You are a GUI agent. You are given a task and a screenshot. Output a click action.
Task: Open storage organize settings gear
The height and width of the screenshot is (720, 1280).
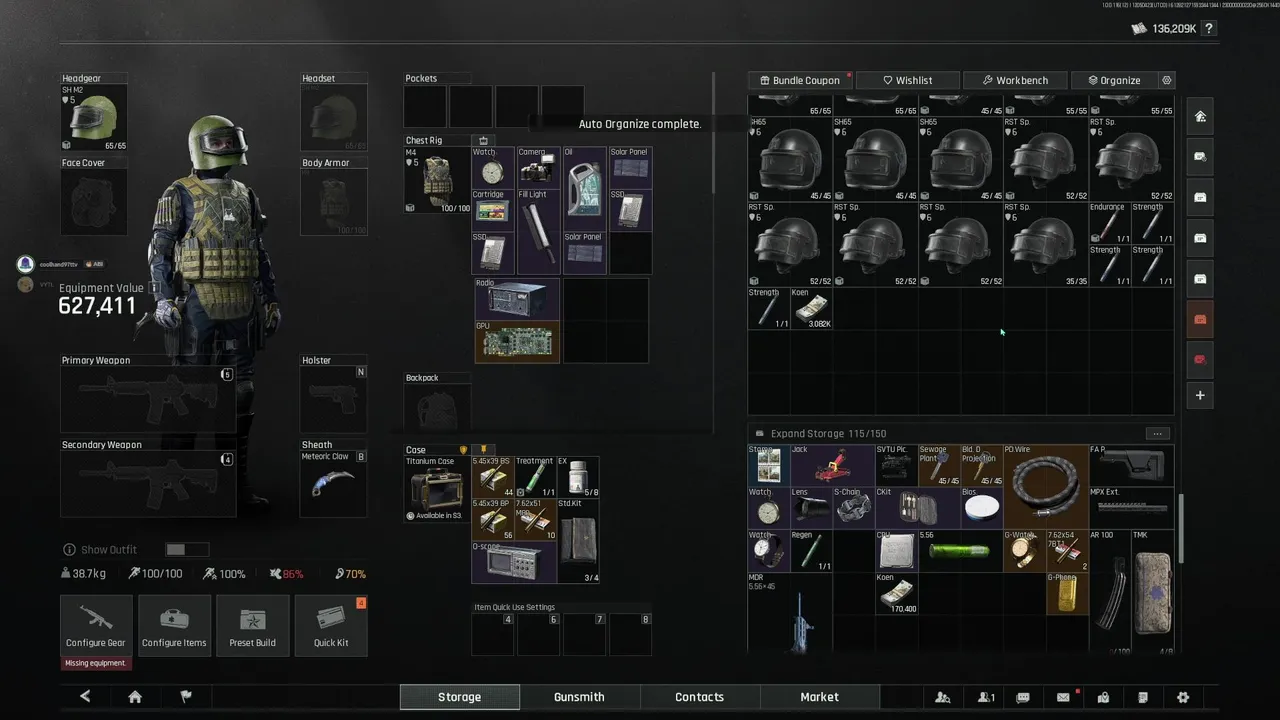tap(1166, 80)
